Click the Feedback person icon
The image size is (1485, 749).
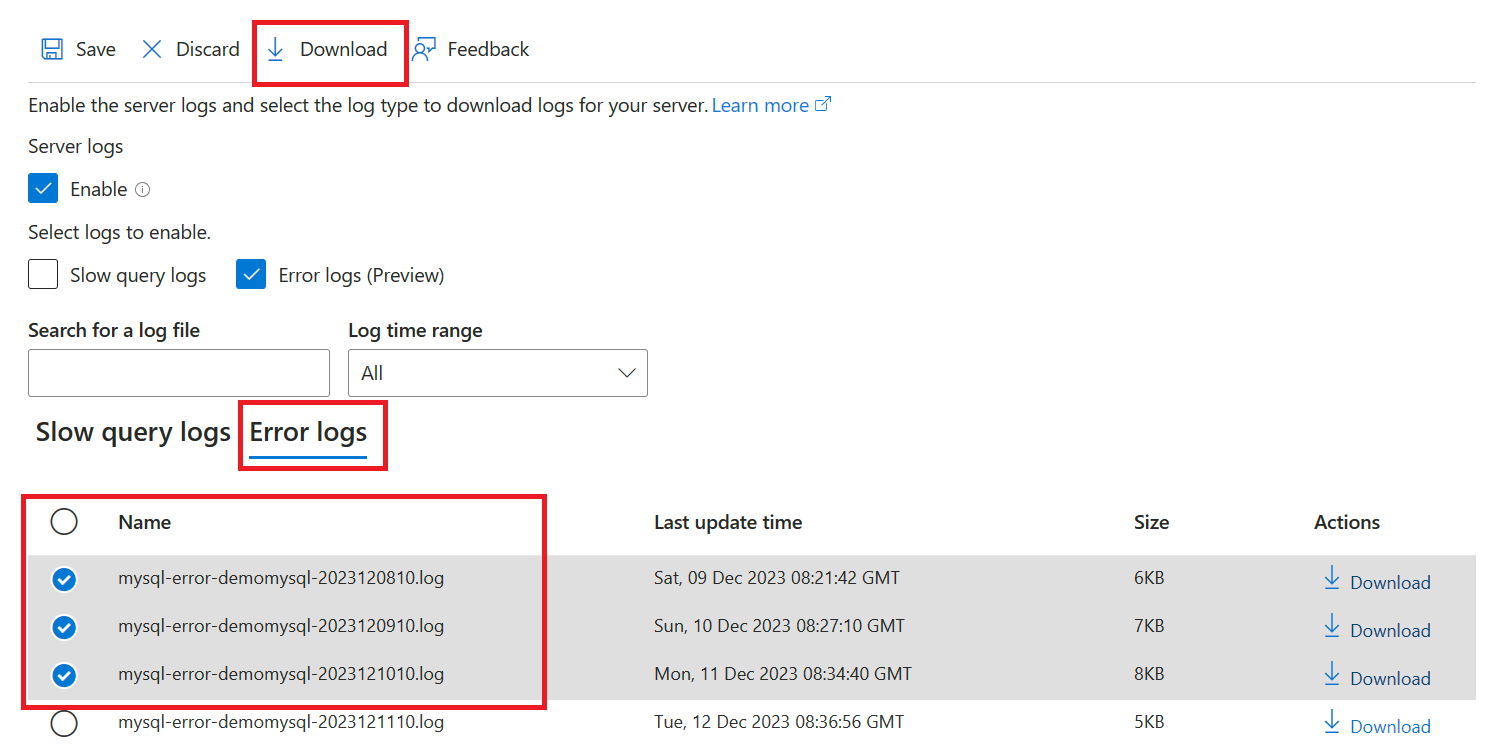[424, 49]
